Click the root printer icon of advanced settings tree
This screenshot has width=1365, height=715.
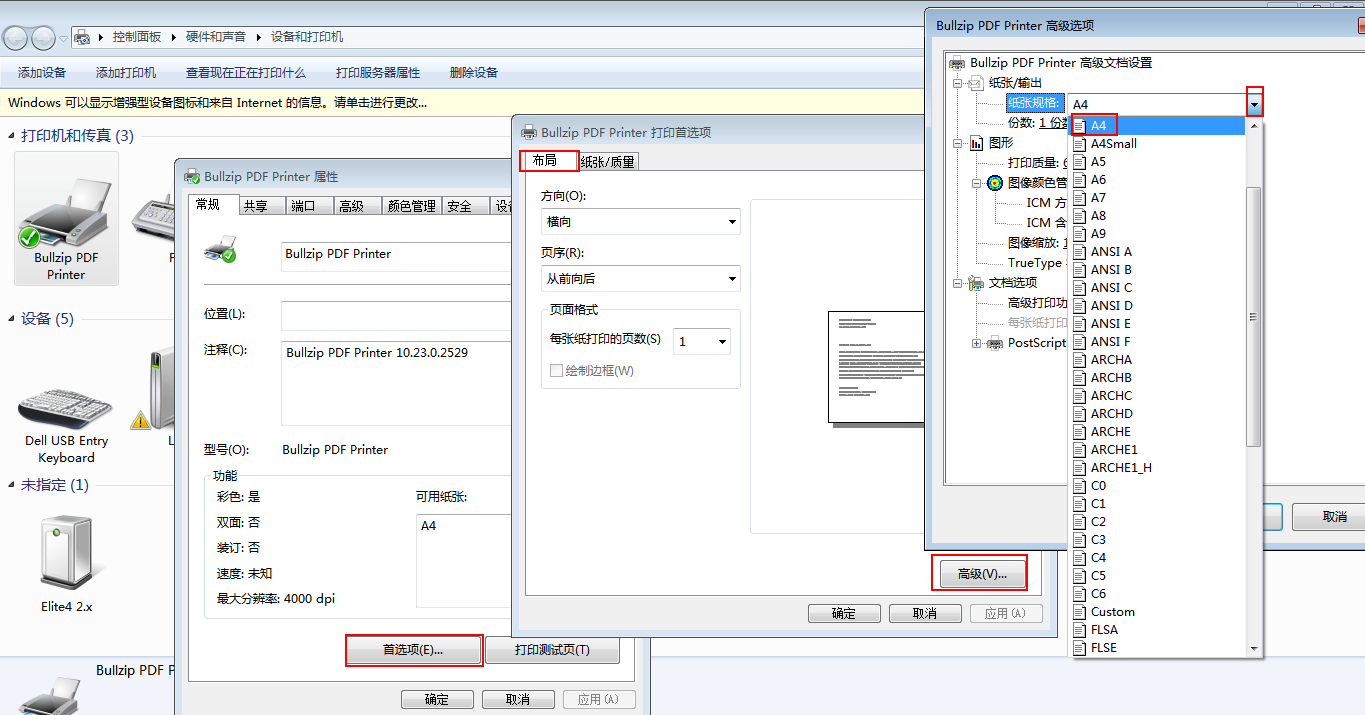(957, 62)
